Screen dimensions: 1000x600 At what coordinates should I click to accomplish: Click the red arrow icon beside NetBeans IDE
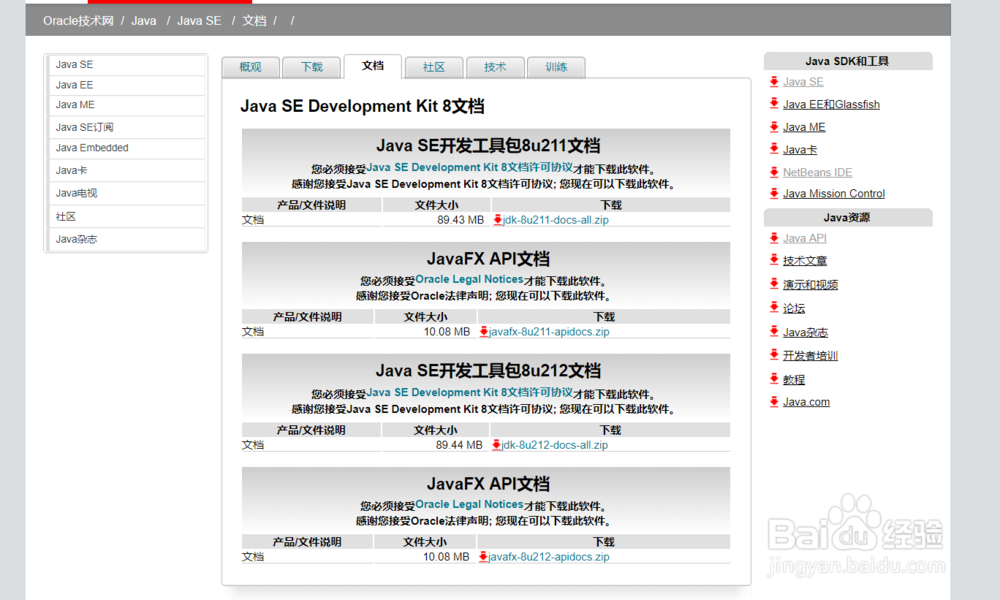774,172
